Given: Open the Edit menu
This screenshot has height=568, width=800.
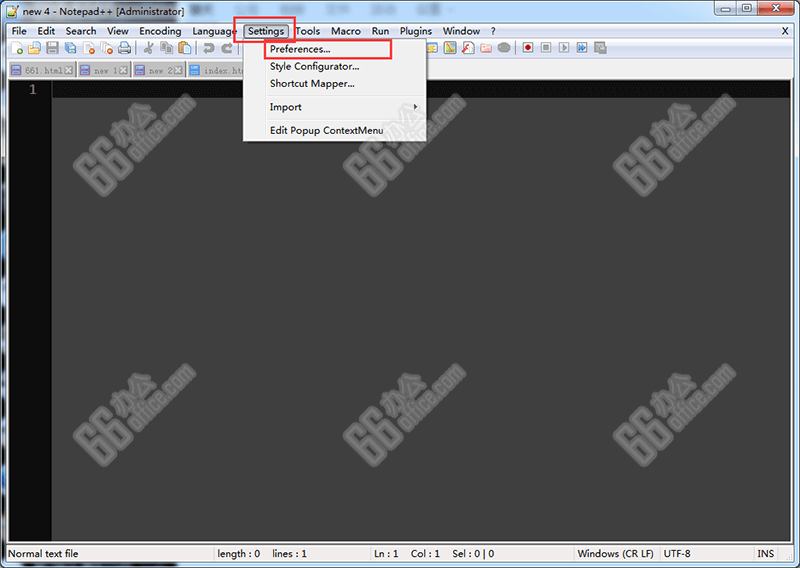Looking at the screenshot, I should point(46,31).
